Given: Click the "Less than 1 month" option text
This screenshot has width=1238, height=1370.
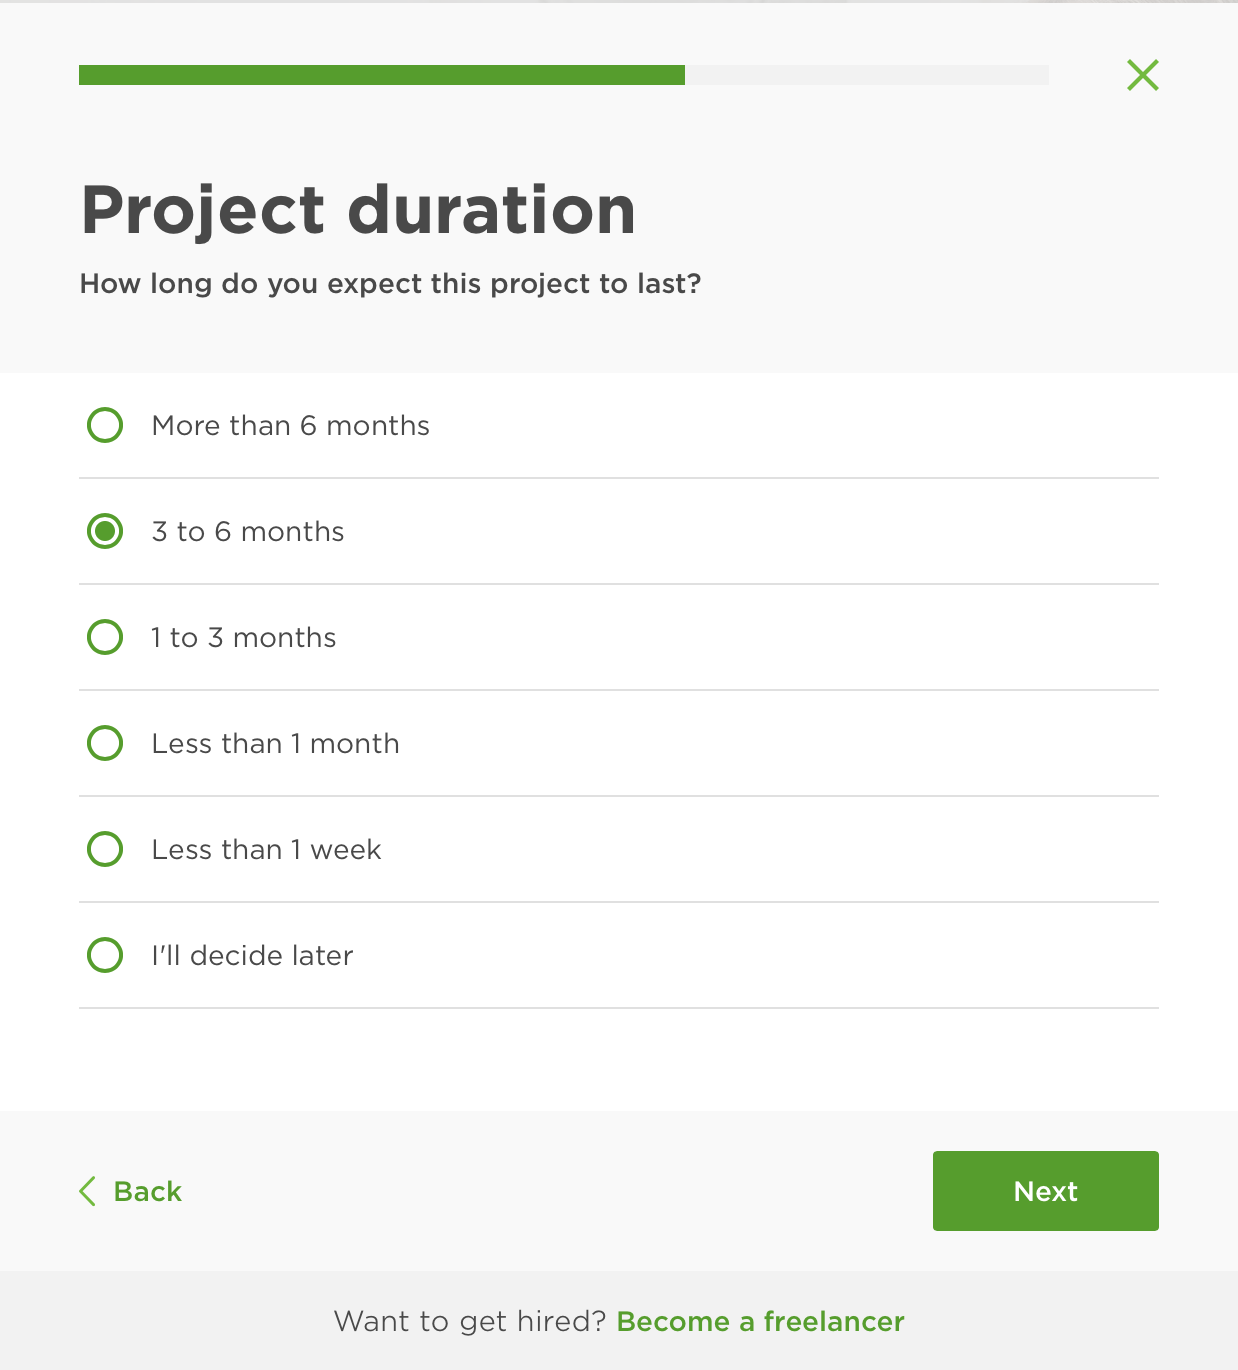Looking at the screenshot, I should [275, 744].
